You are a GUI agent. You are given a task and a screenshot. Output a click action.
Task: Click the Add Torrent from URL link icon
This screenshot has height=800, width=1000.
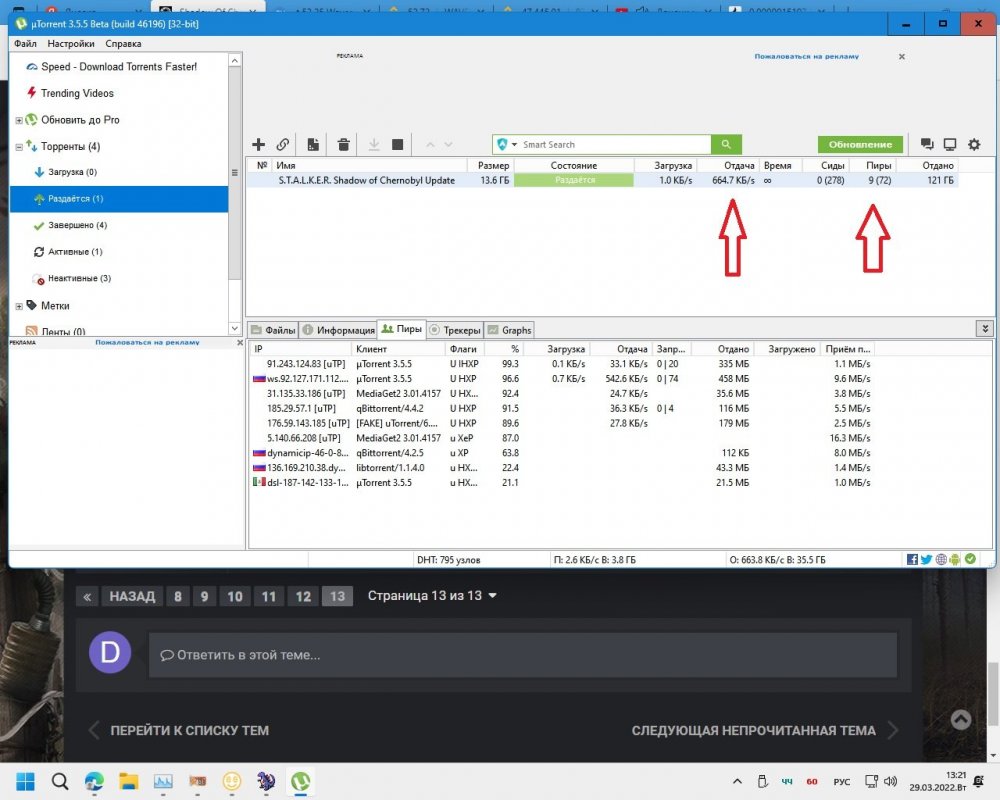coord(283,145)
